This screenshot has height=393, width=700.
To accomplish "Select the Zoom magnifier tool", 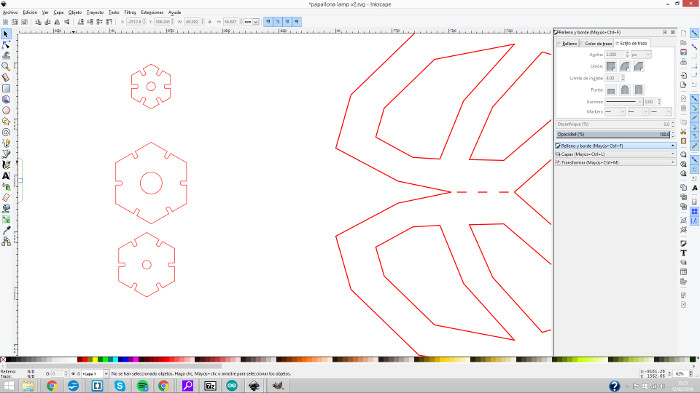I will coord(6,67).
